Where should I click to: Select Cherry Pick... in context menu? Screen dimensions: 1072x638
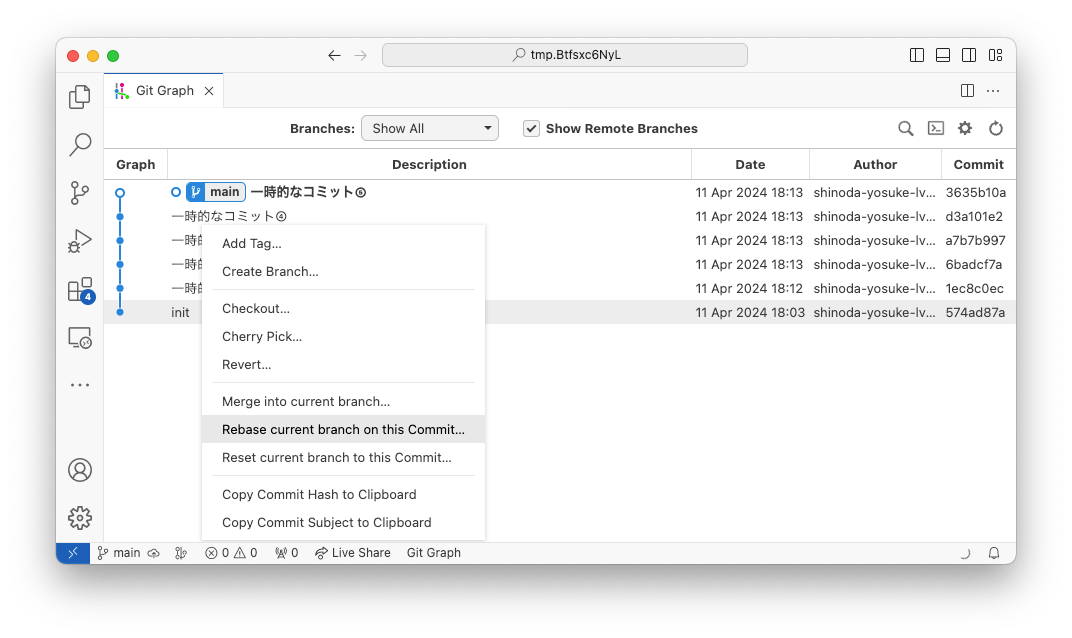coord(343,336)
